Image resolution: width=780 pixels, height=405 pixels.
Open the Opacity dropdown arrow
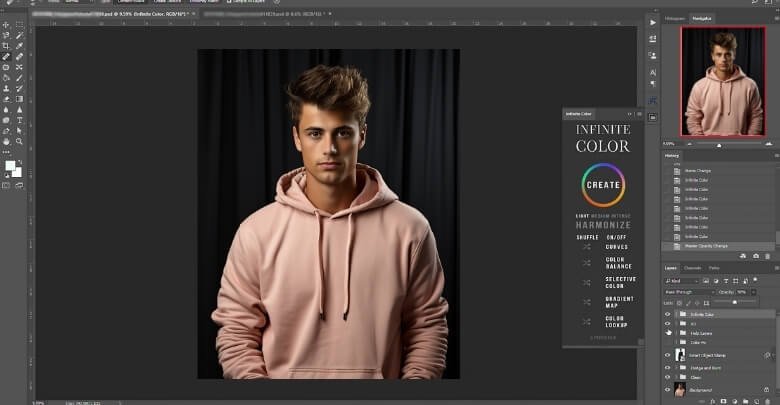(x=753, y=292)
